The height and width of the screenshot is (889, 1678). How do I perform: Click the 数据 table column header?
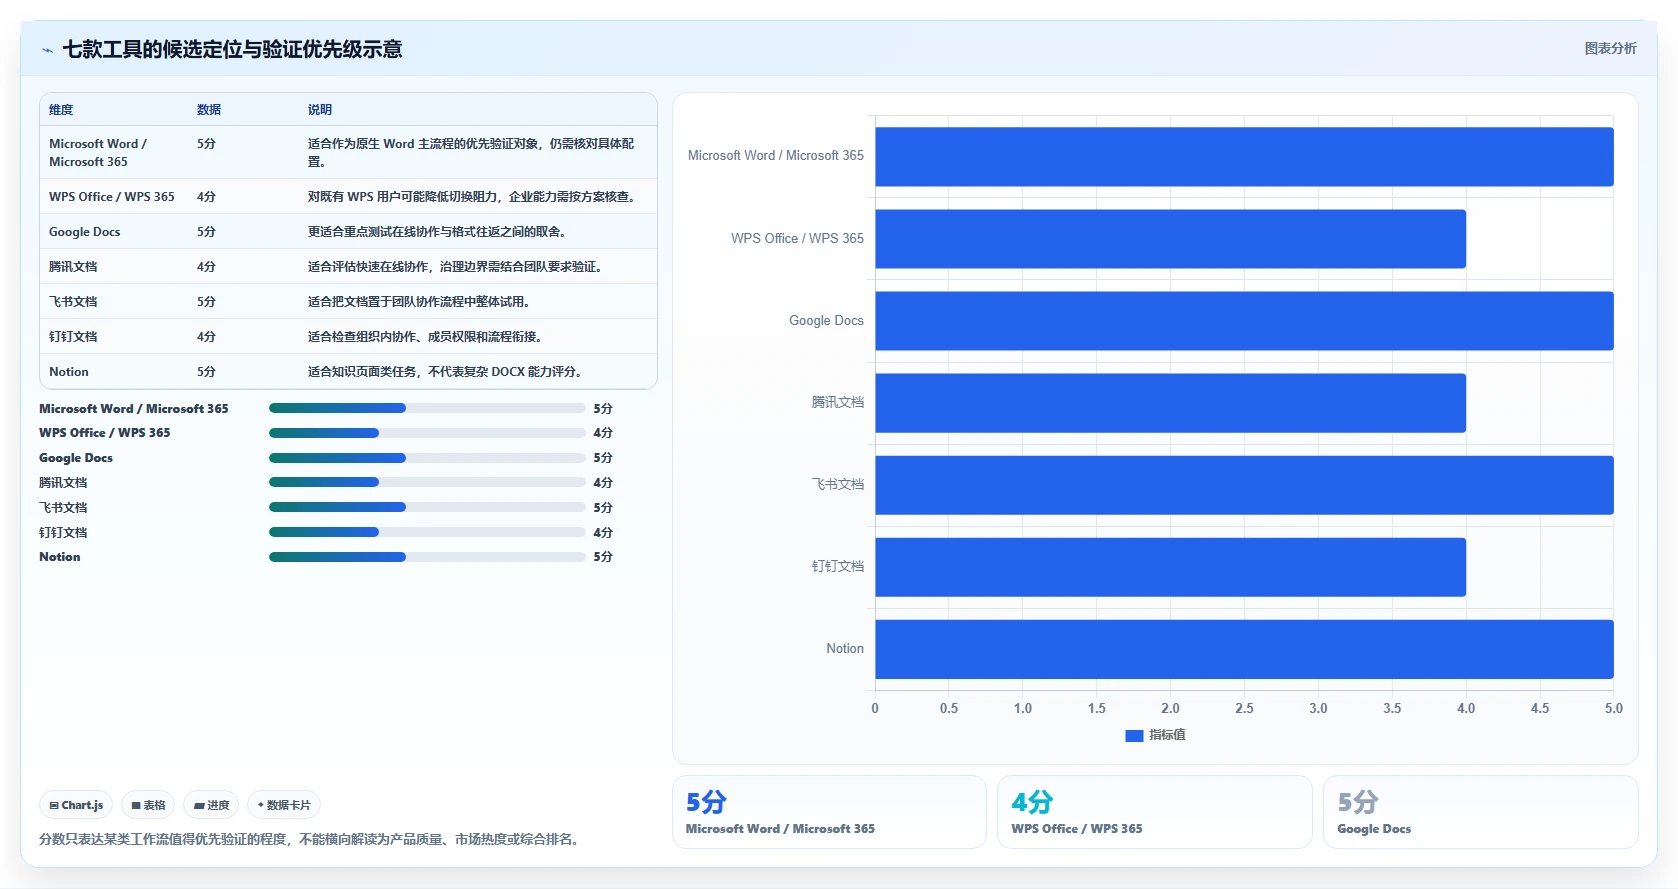click(209, 110)
